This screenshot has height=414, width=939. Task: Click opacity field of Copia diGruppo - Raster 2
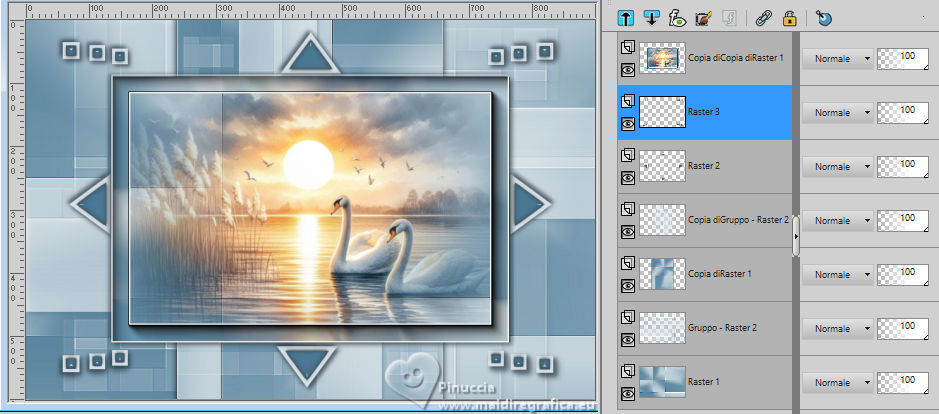903,220
